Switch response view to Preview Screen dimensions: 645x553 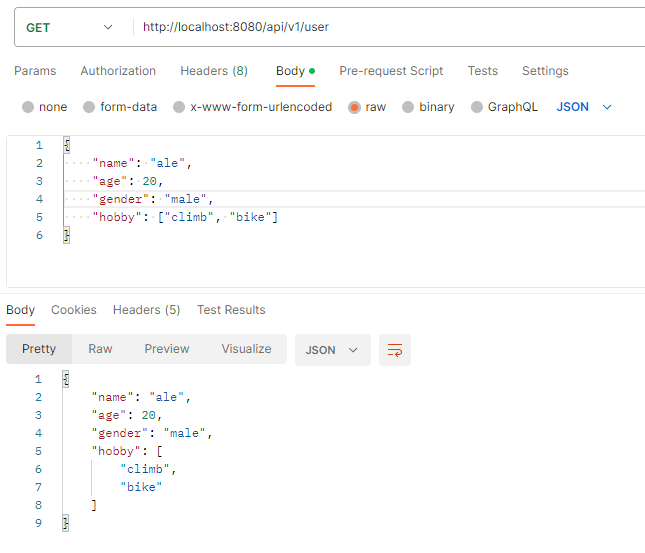167,349
